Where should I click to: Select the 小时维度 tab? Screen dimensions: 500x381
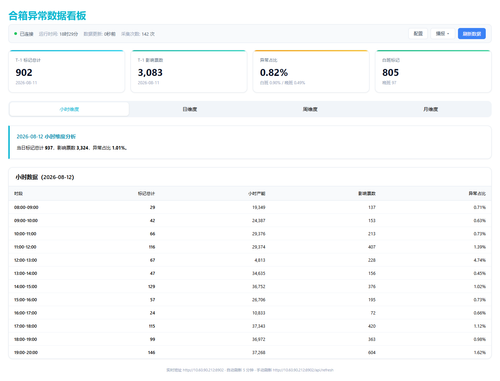tap(69, 109)
